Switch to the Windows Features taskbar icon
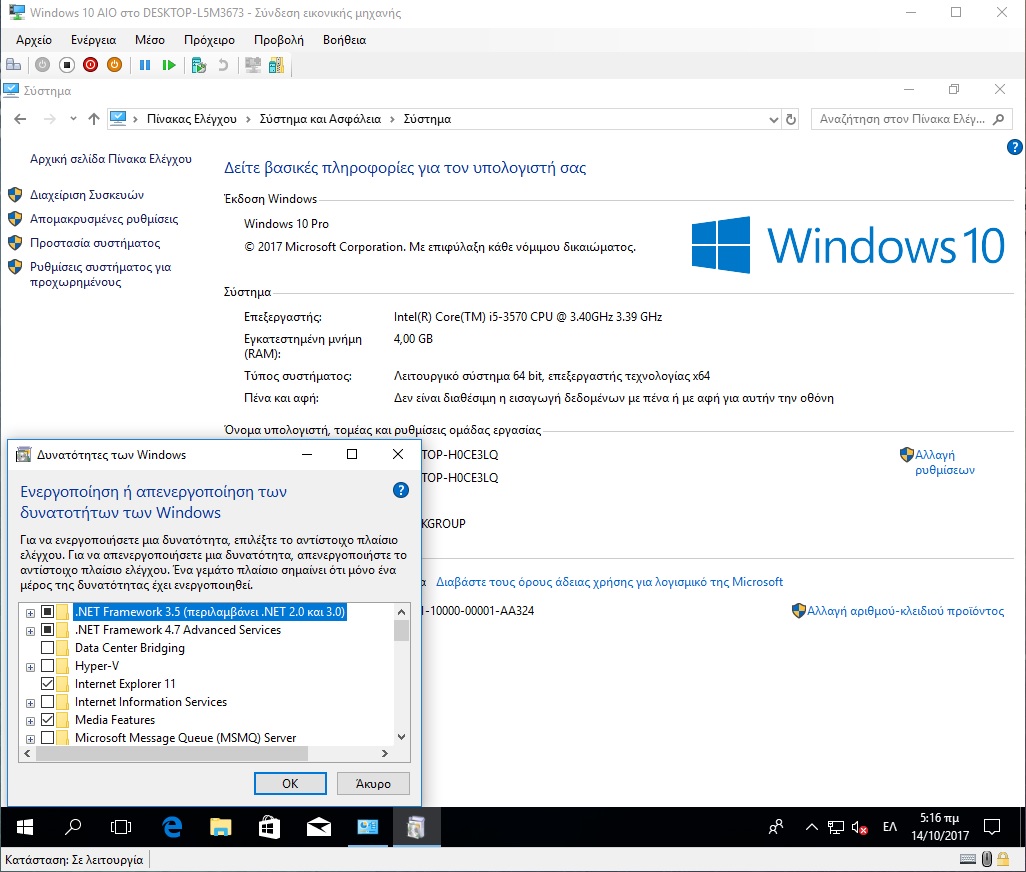1026x872 pixels. click(x=416, y=828)
